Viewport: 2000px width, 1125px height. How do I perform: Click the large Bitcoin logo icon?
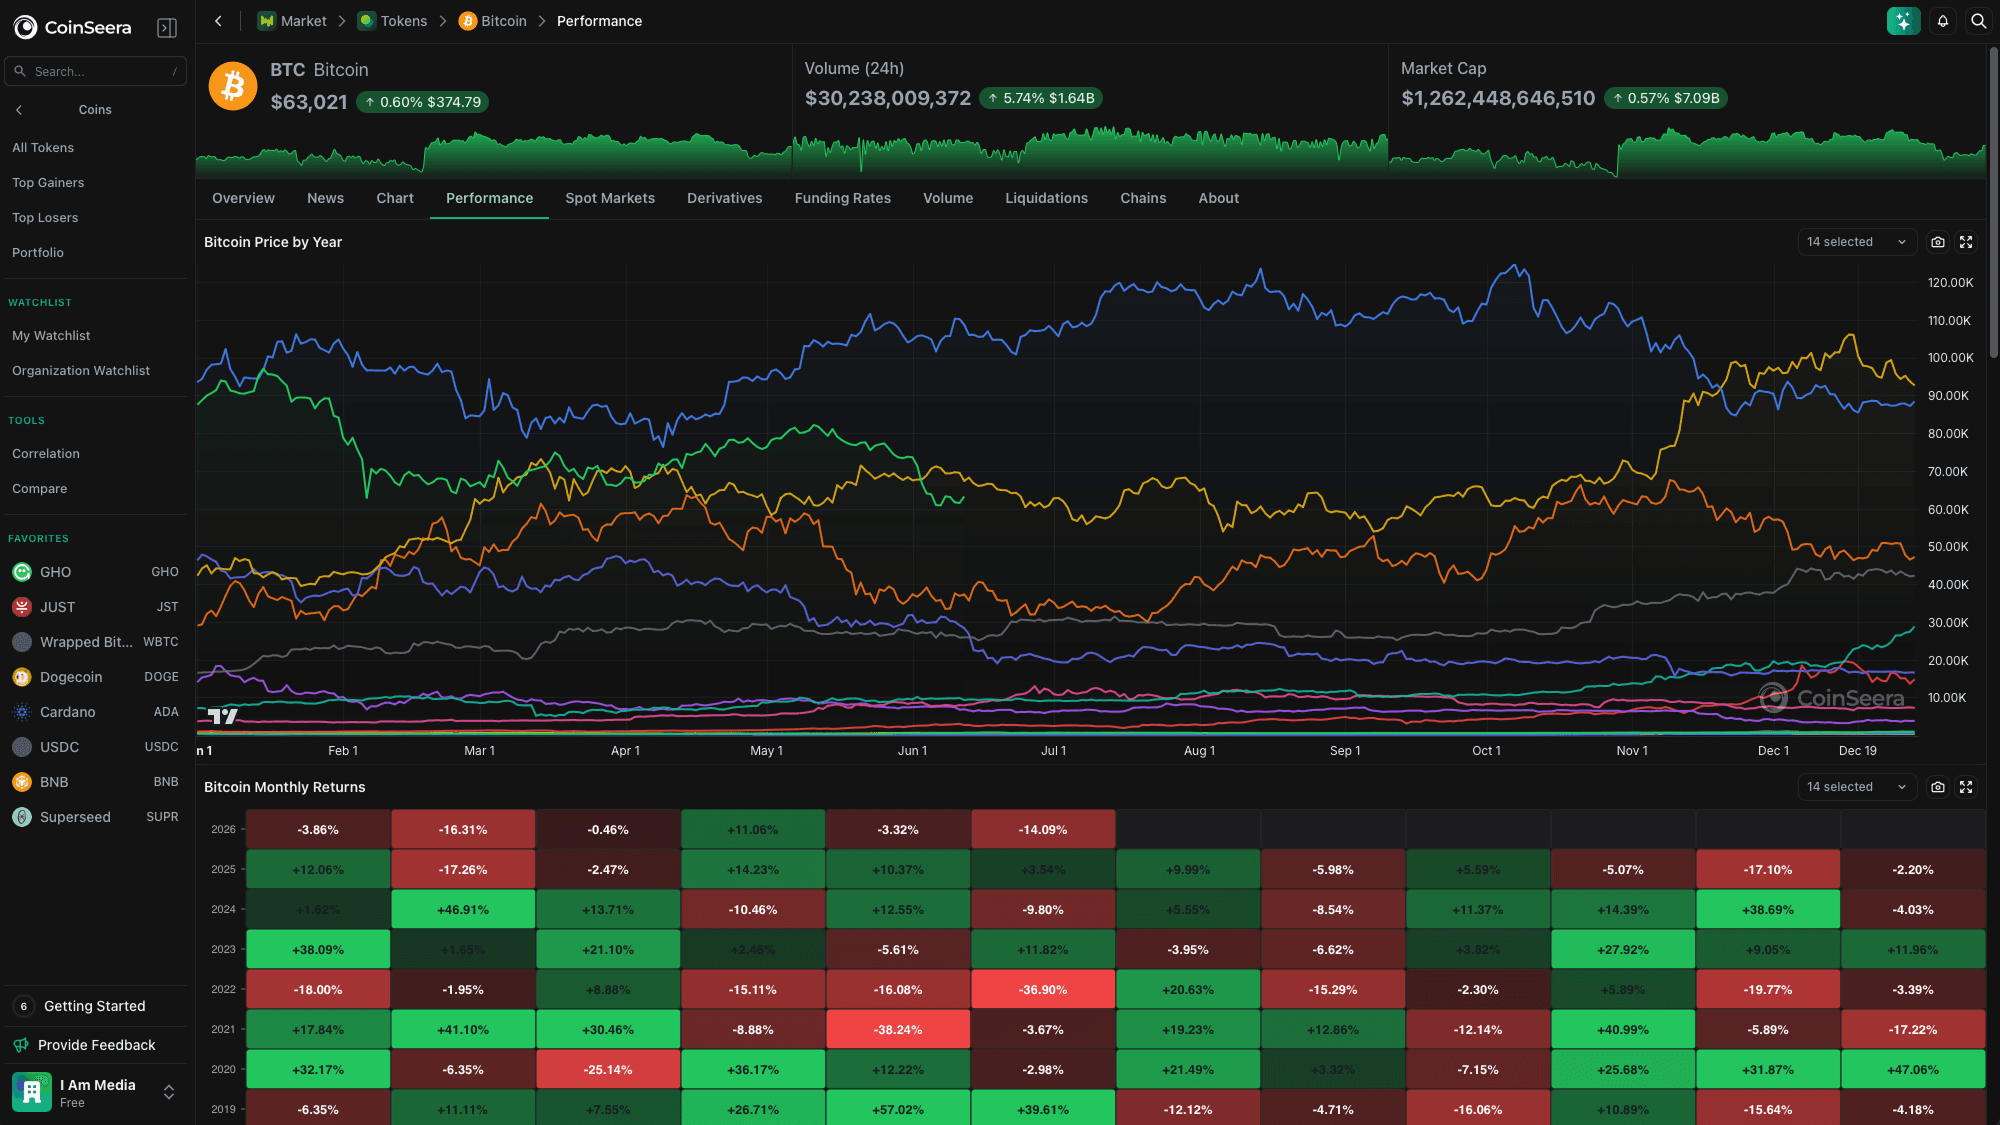pos(233,86)
